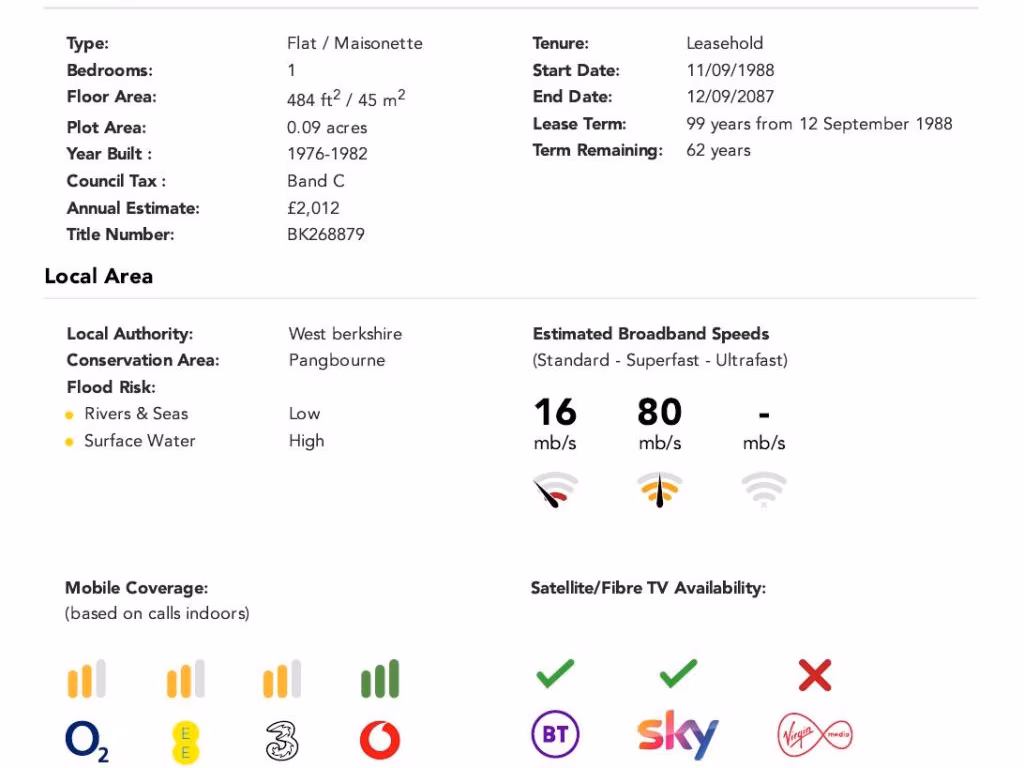Click the green checkmark above Sky
This screenshot has height=768, width=1024.
click(x=679, y=674)
